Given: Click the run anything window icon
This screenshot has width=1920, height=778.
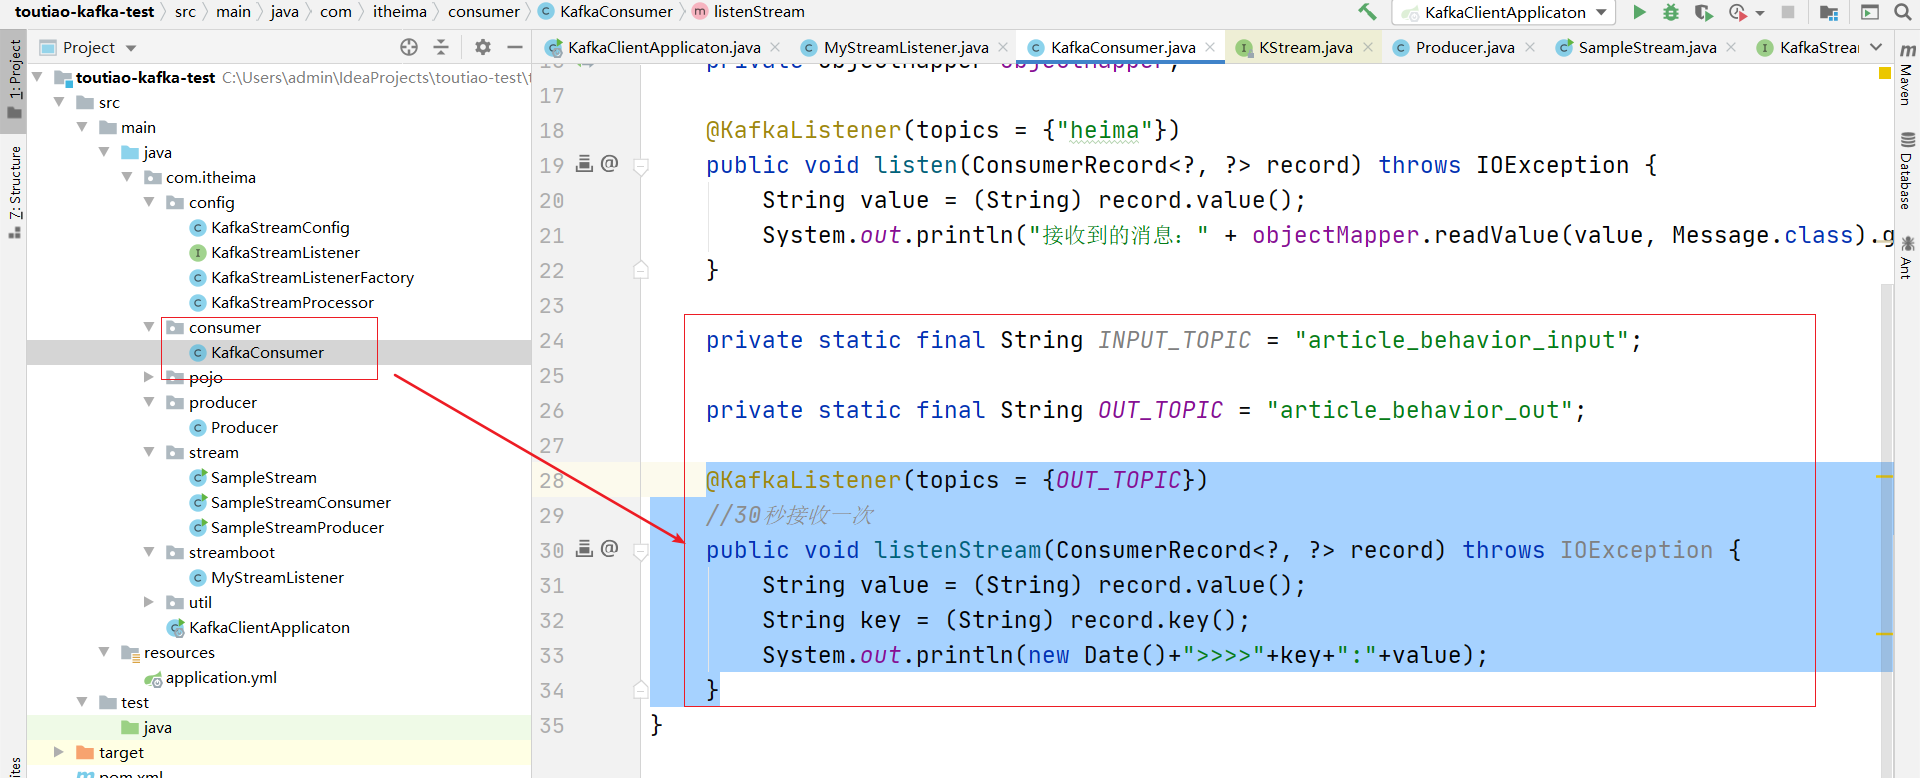Looking at the screenshot, I should pyautogui.click(x=1870, y=12).
